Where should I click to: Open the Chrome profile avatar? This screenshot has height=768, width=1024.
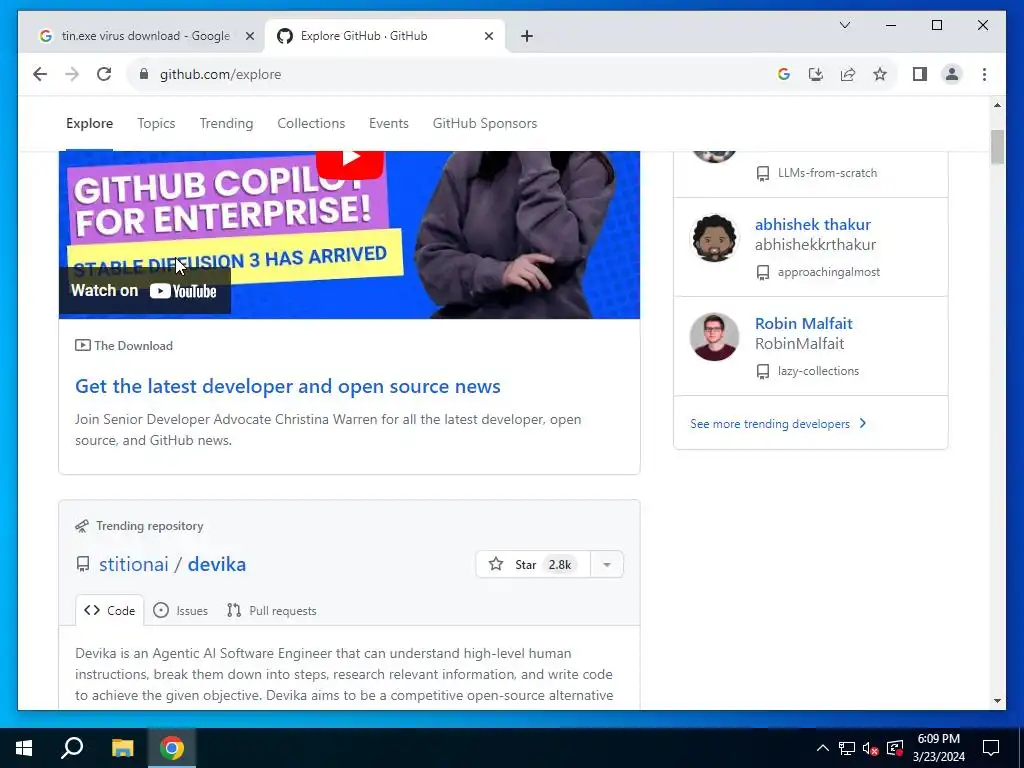click(x=952, y=74)
